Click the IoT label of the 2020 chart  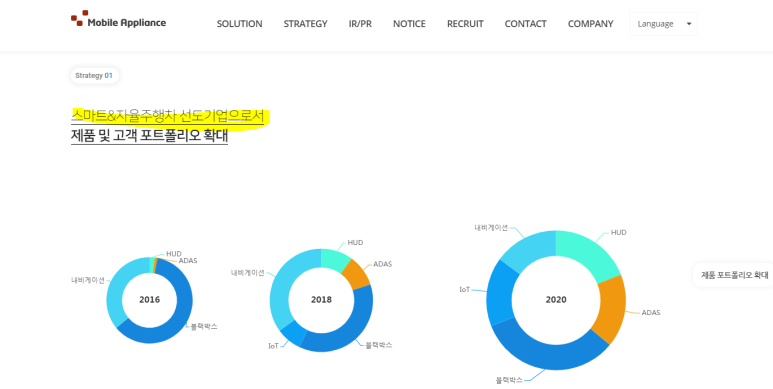[x=464, y=289]
